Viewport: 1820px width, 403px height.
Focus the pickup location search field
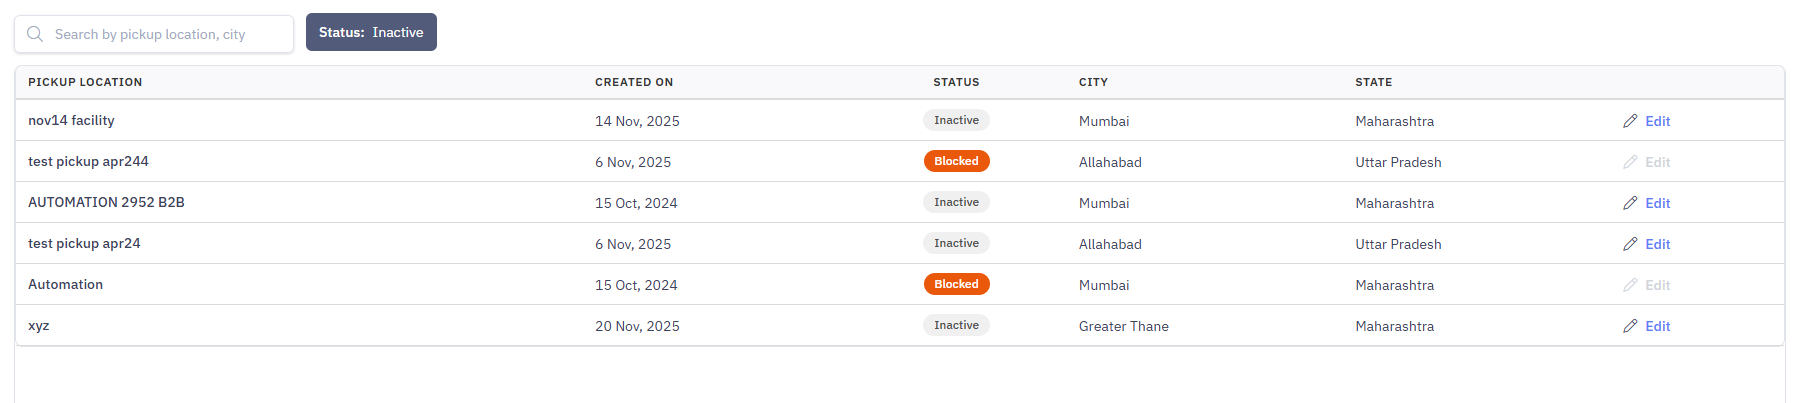click(154, 34)
